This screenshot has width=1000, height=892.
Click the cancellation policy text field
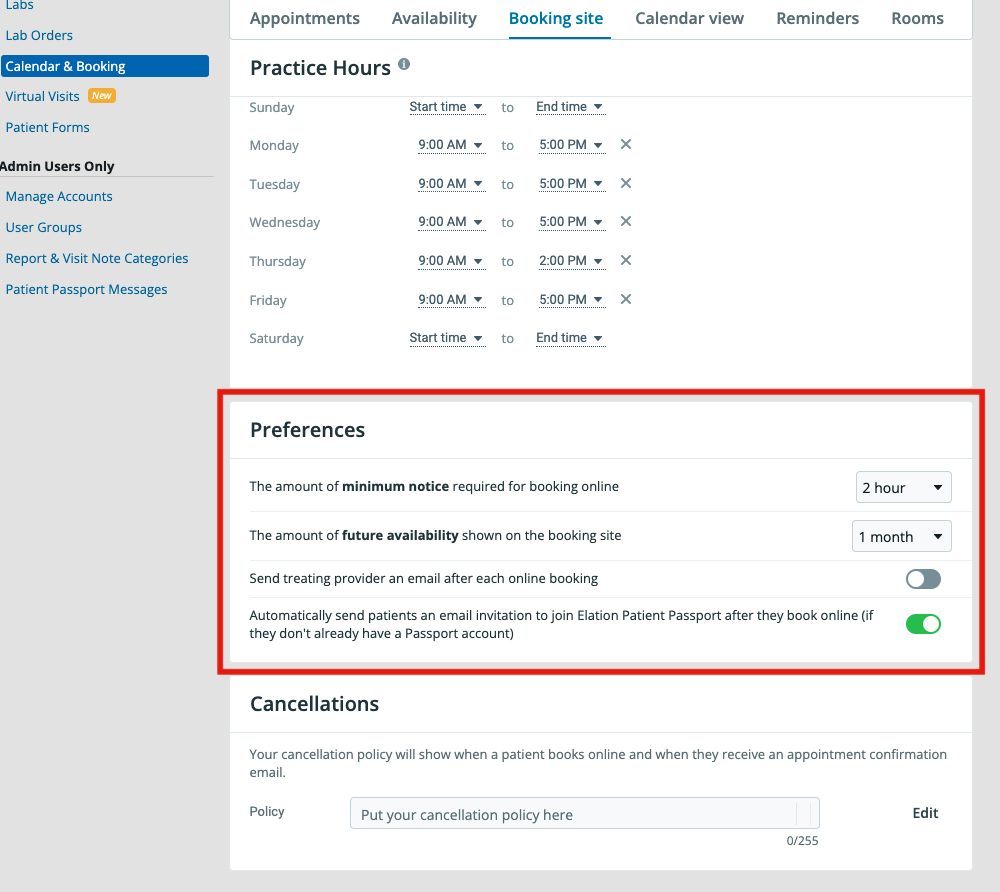584,813
